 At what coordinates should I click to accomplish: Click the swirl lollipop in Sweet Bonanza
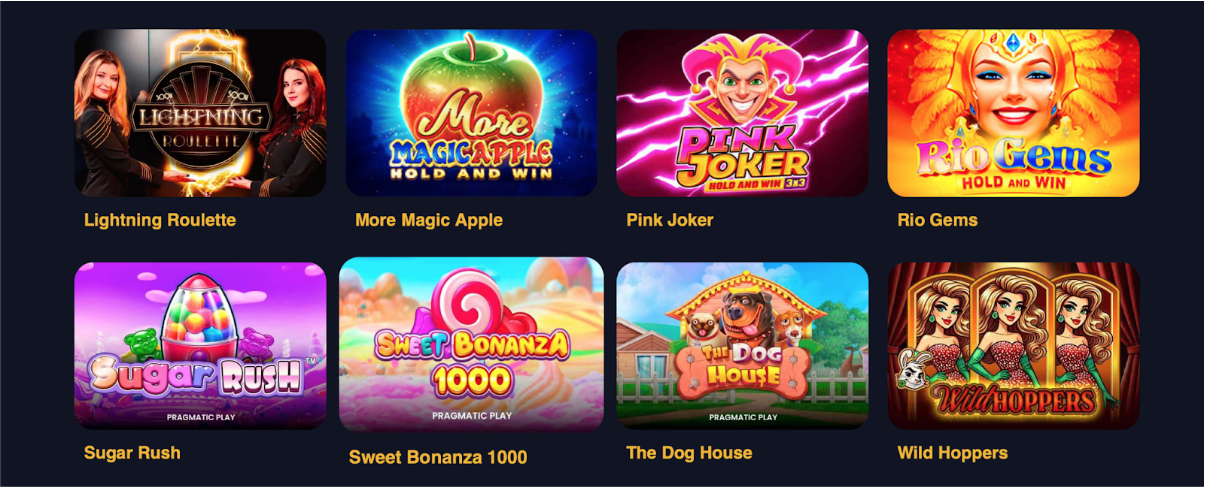(x=470, y=300)
